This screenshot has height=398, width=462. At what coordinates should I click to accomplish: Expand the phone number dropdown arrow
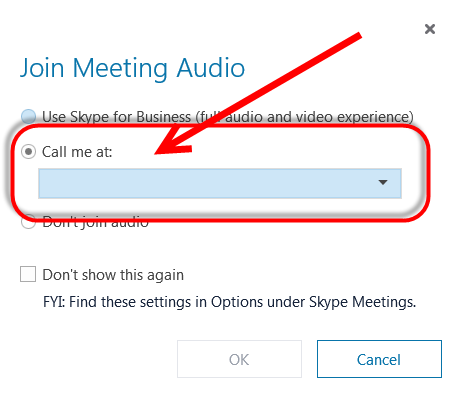coord(383,182)
